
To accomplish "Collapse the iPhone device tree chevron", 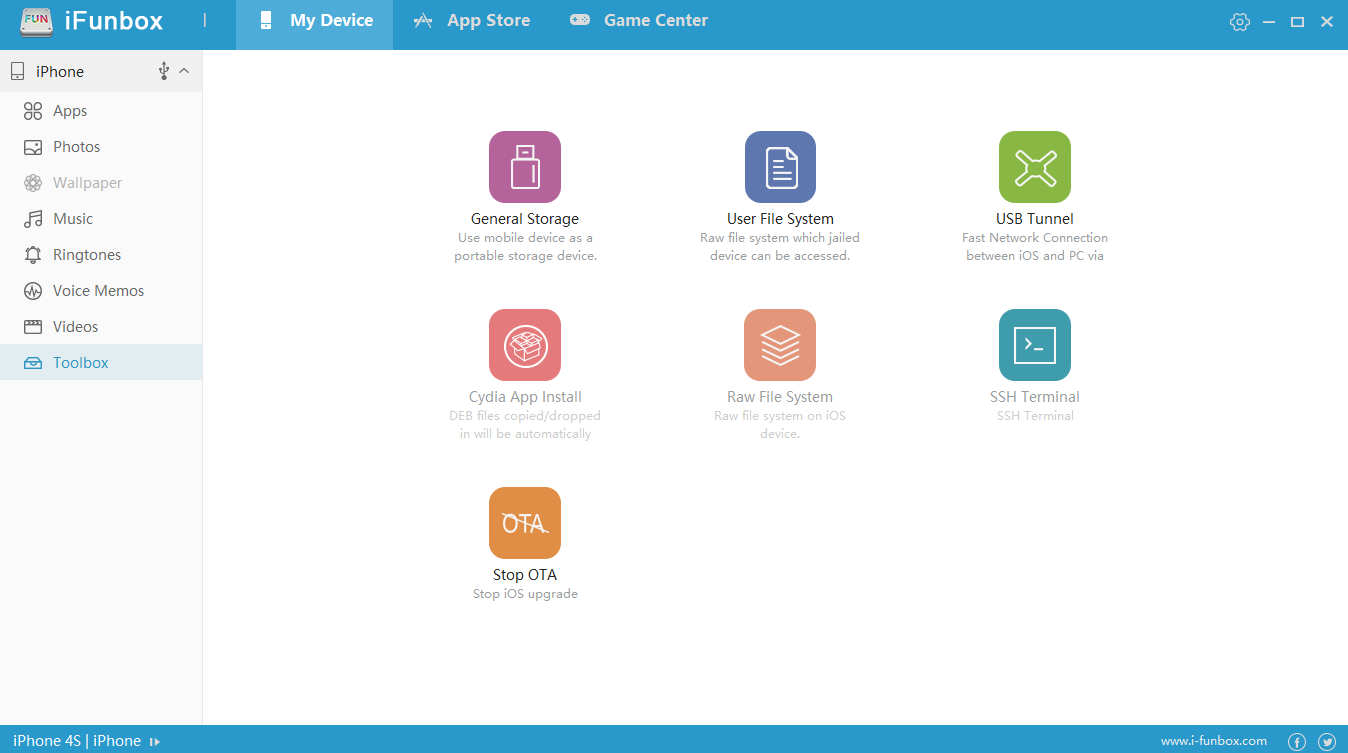I will pyautogui.click(x=184, y=71).
